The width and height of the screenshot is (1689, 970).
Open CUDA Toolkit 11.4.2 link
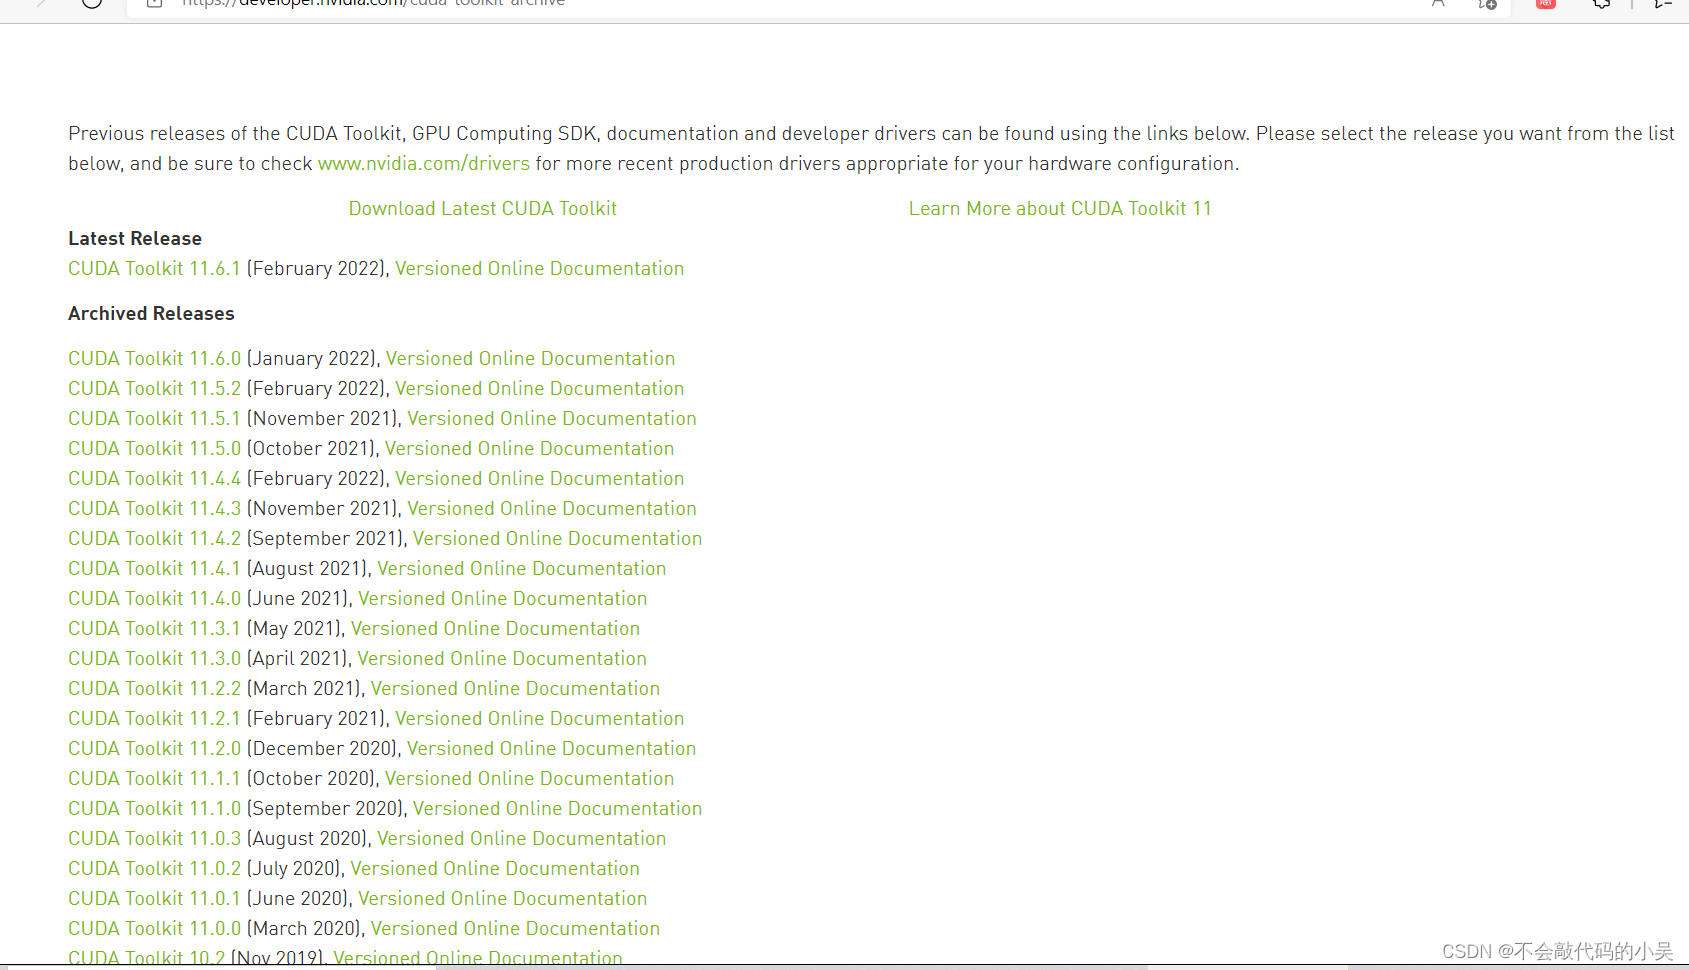[155, 539]
